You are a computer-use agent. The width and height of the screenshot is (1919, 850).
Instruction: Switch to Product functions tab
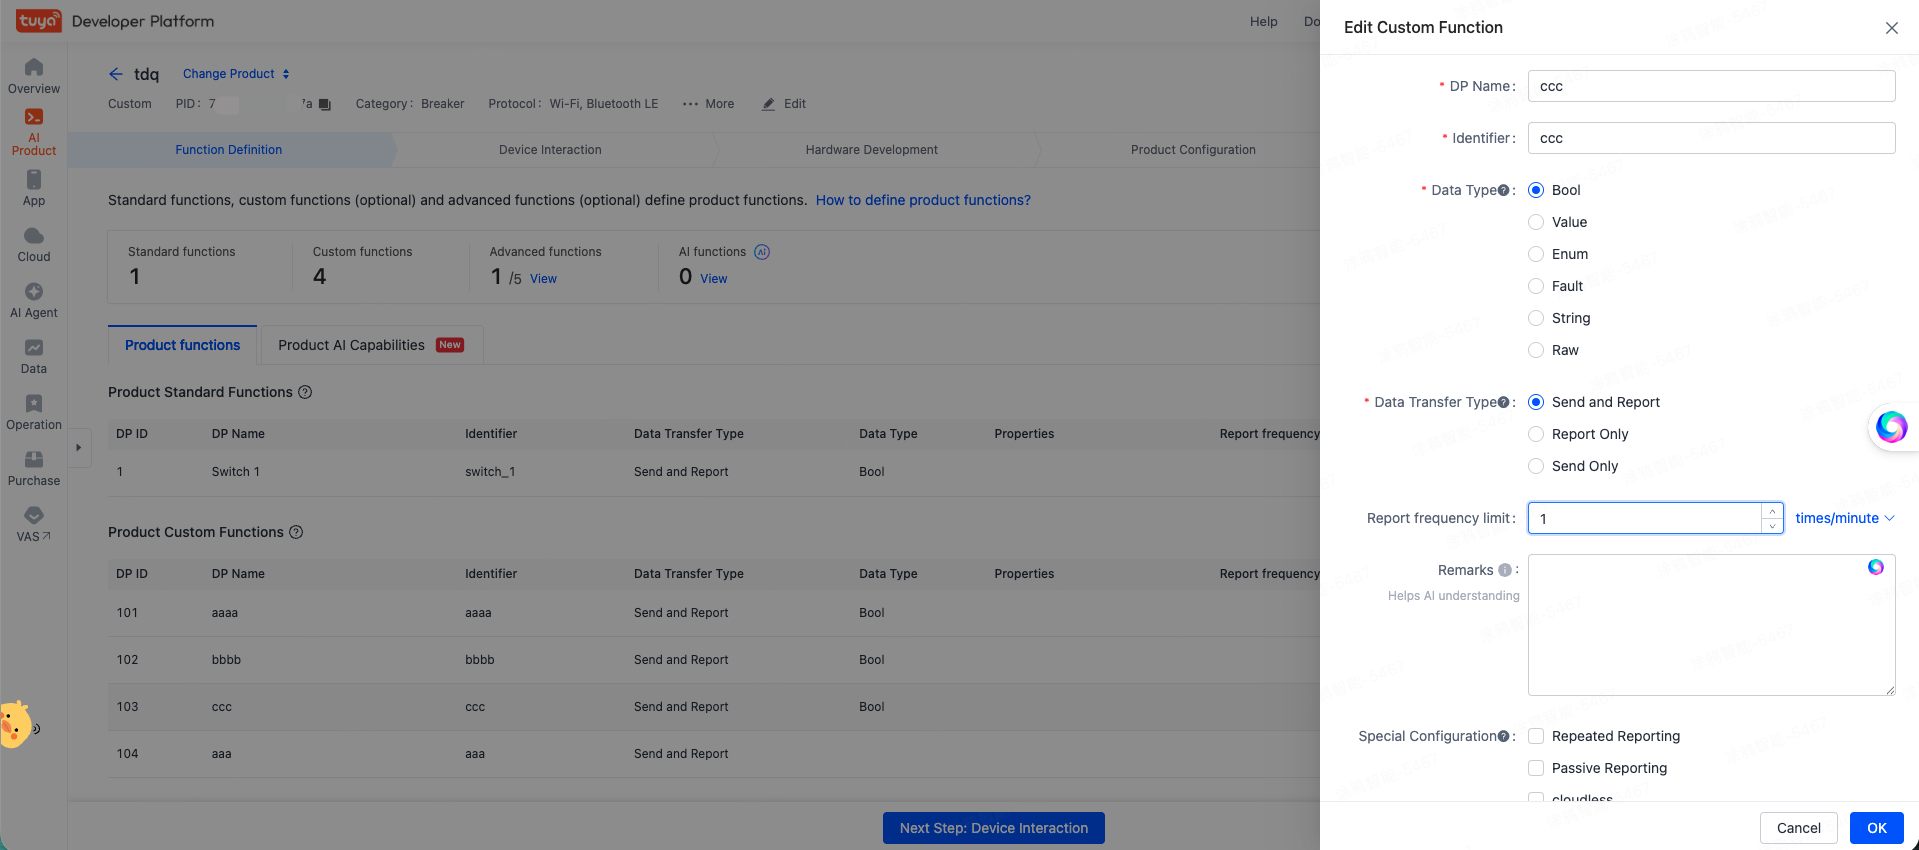(182, 345)
